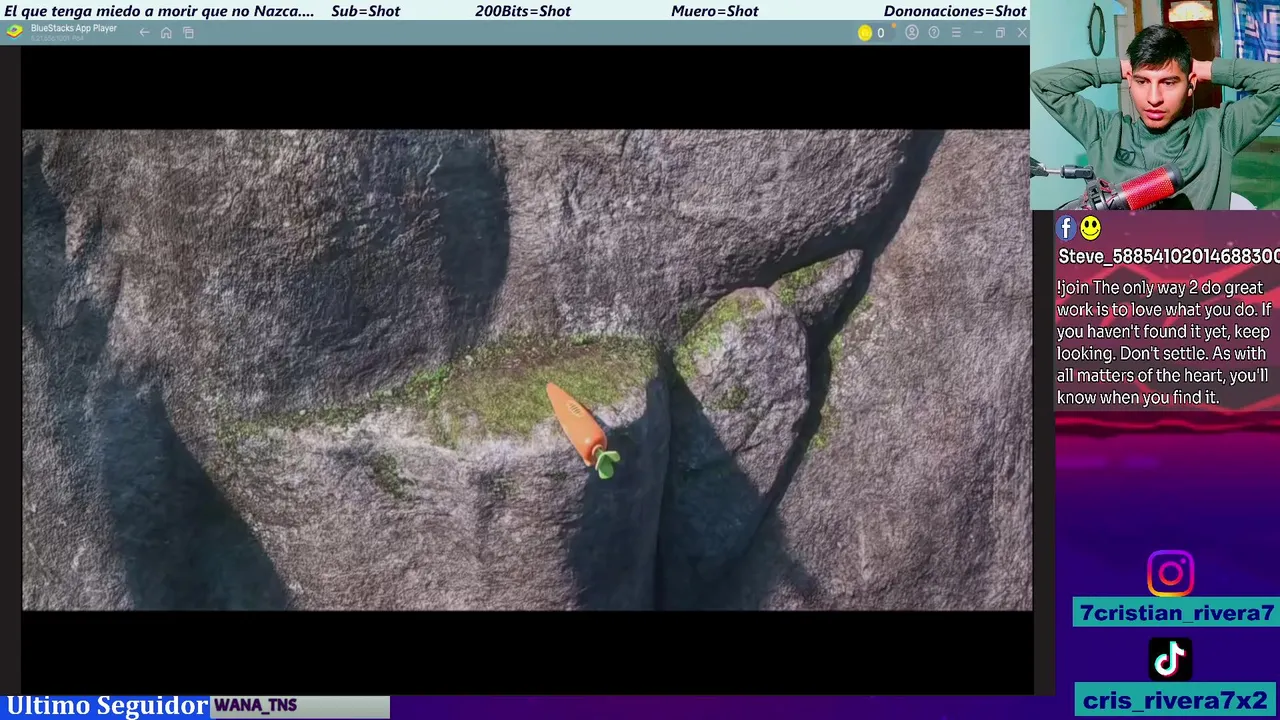
Task: Click the 'Sub=Shot' banner text
Action: click(x=365, y=11)
